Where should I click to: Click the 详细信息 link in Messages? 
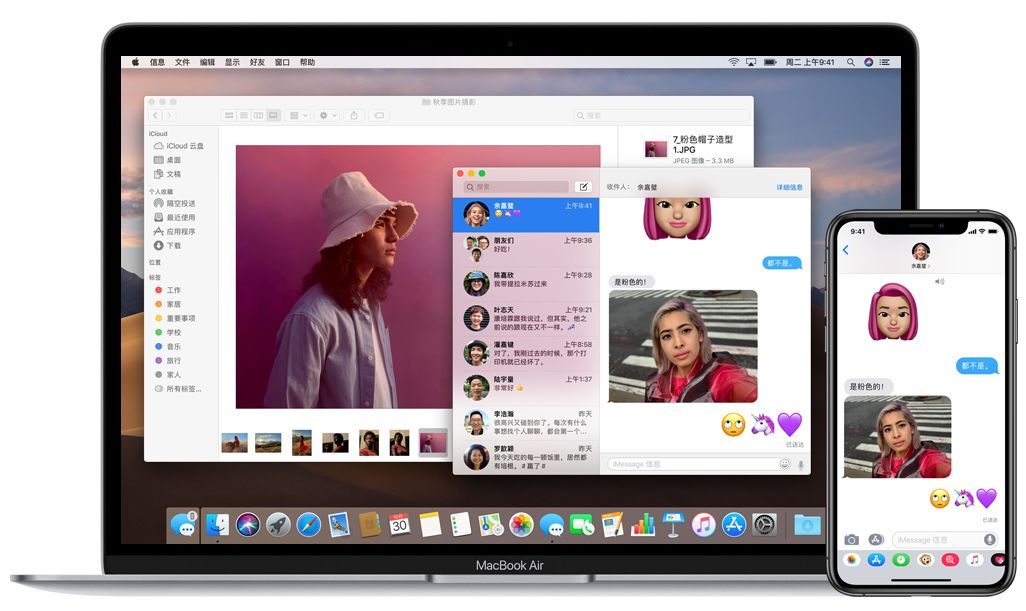[789, 187]
